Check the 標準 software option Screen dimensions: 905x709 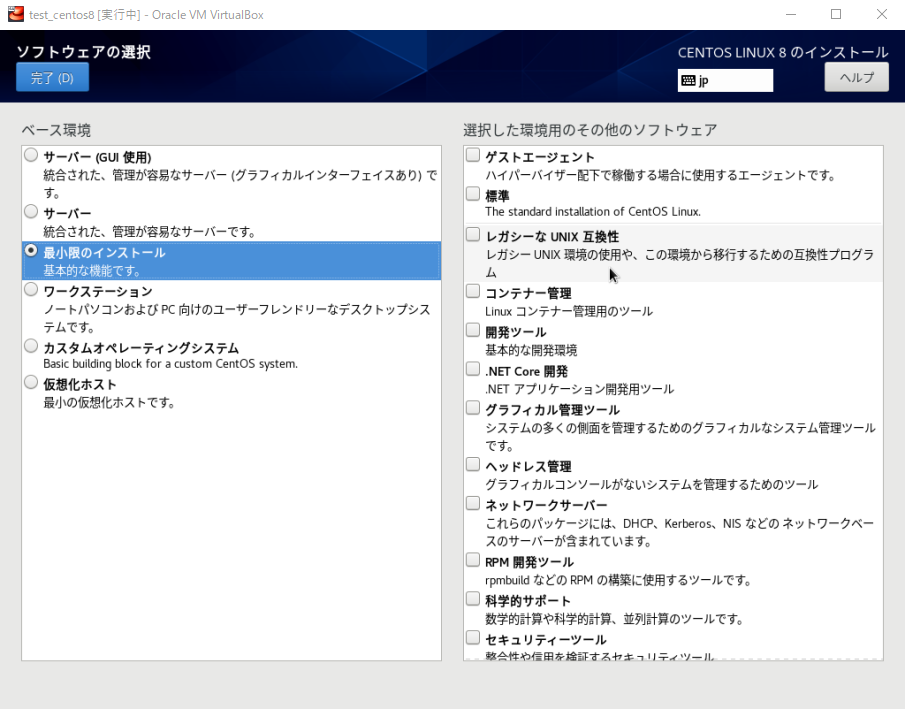[472, 193]
